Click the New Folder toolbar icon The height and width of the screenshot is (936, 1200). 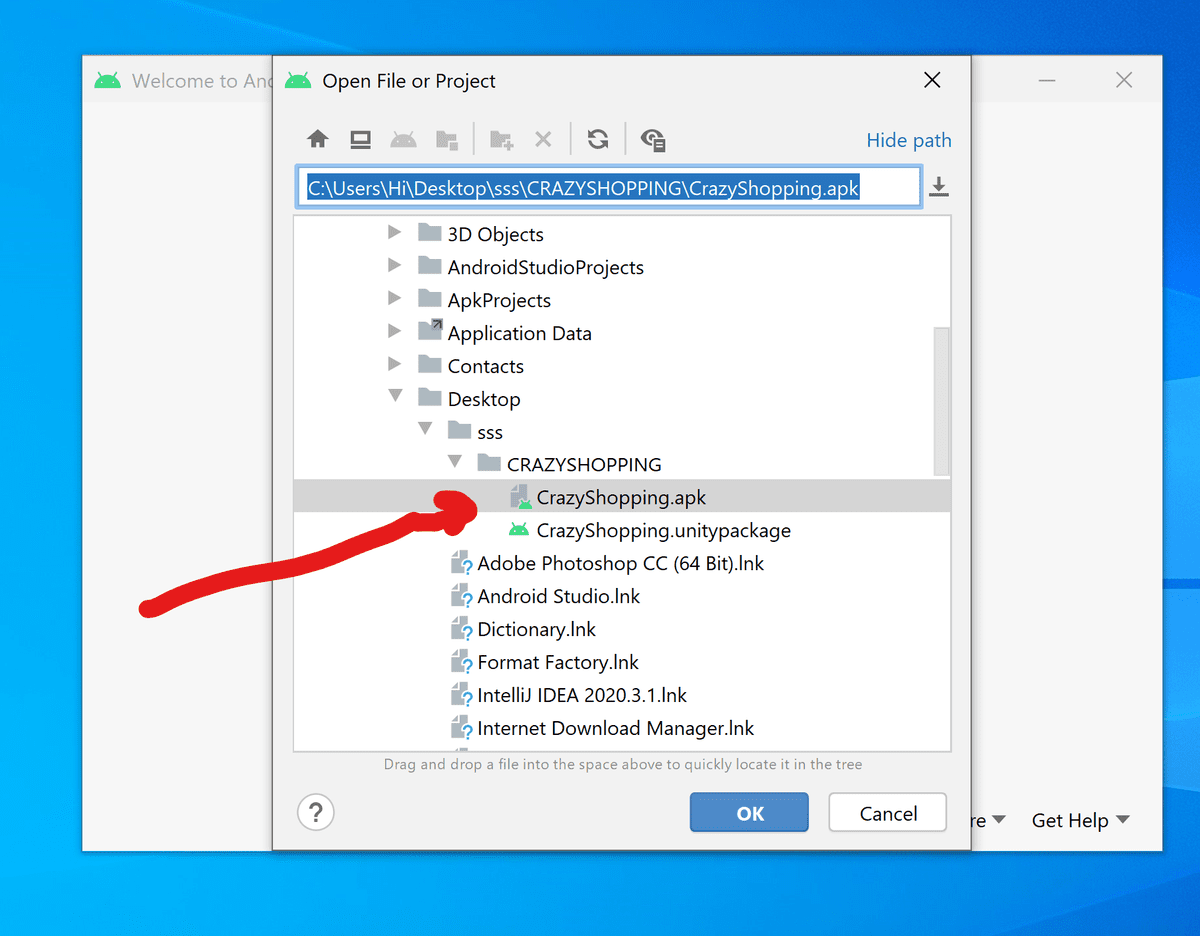click(501, 140)
